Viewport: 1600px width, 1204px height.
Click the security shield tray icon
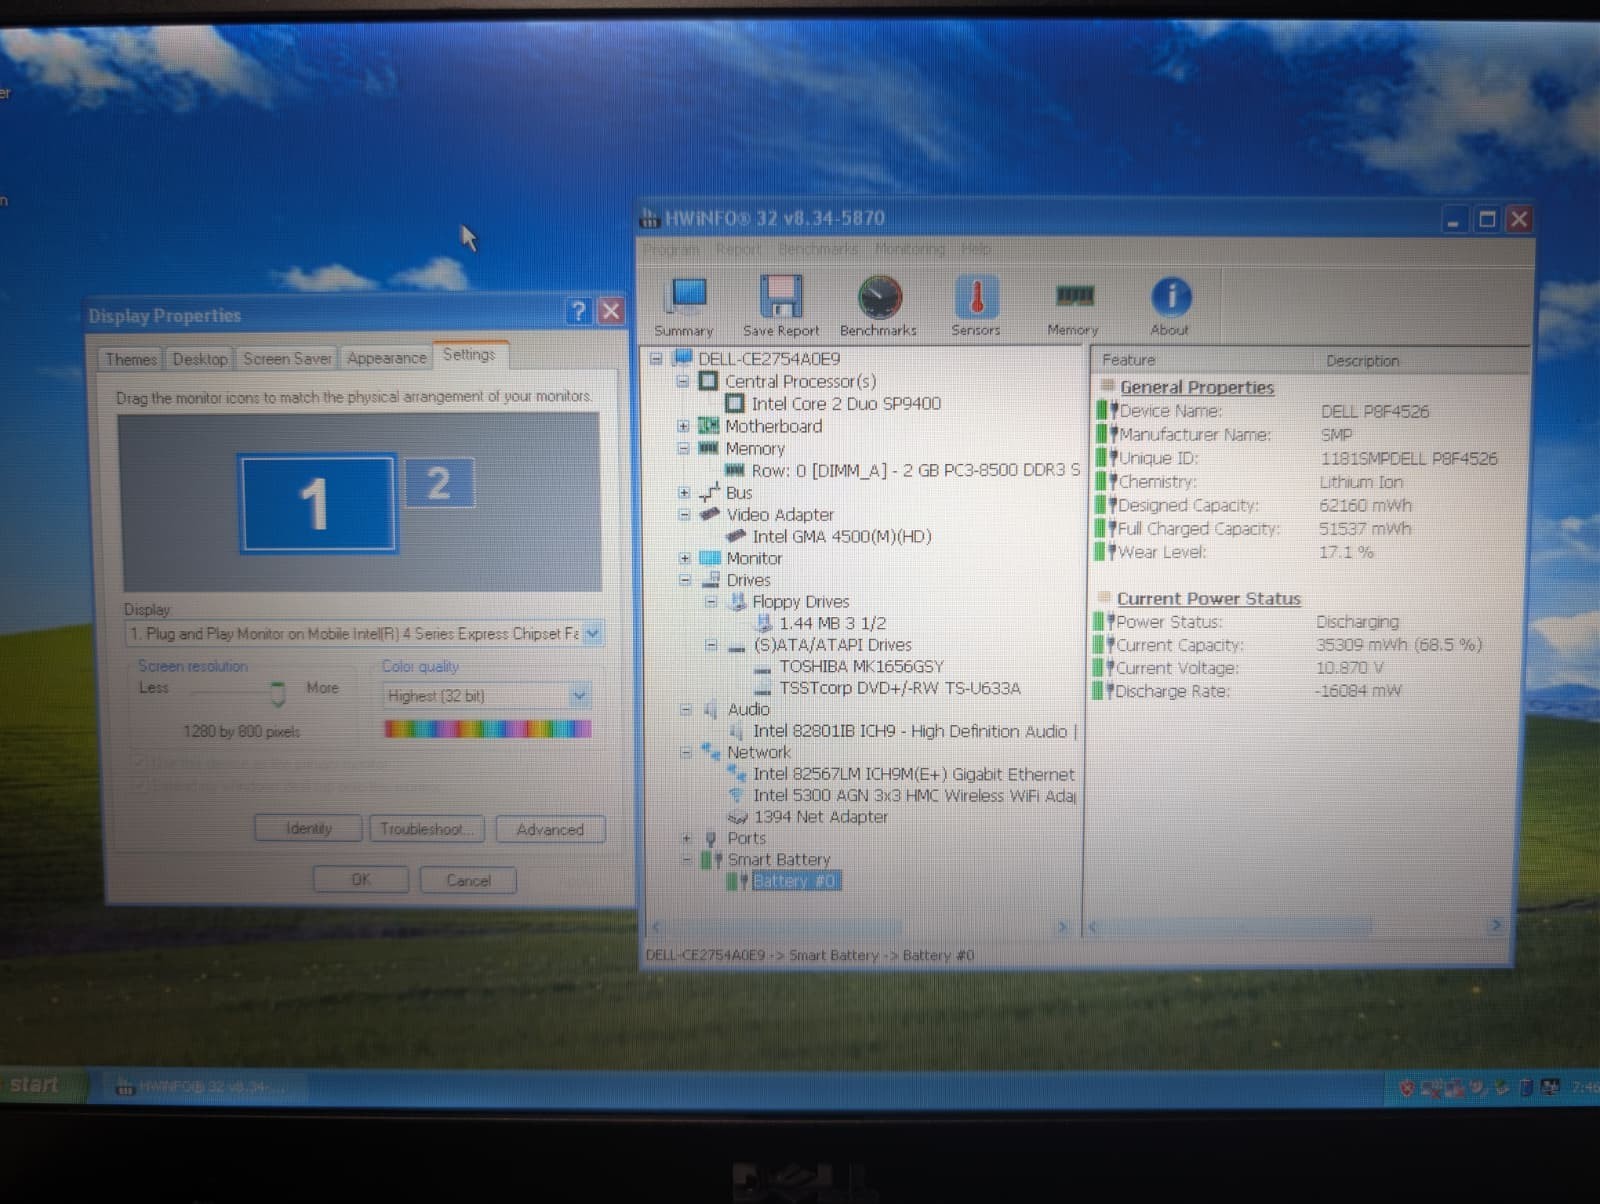click(1406, 1087)
